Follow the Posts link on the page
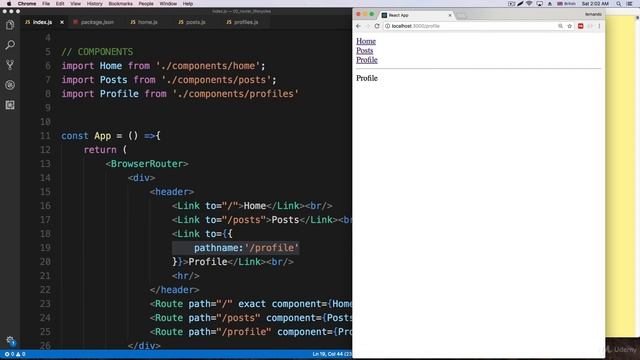The height and width of the screenshot is (360, 640). pos(364,51)
